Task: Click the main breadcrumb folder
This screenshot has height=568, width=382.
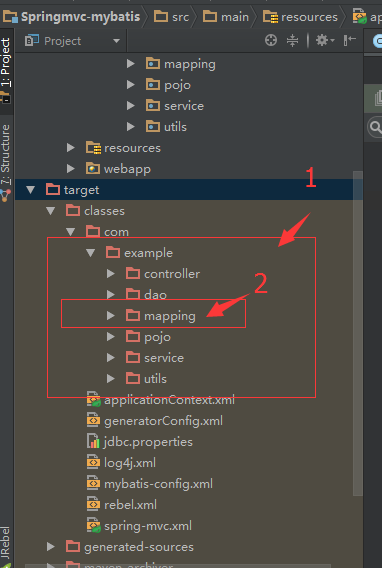Action: (x=226, y=17)
